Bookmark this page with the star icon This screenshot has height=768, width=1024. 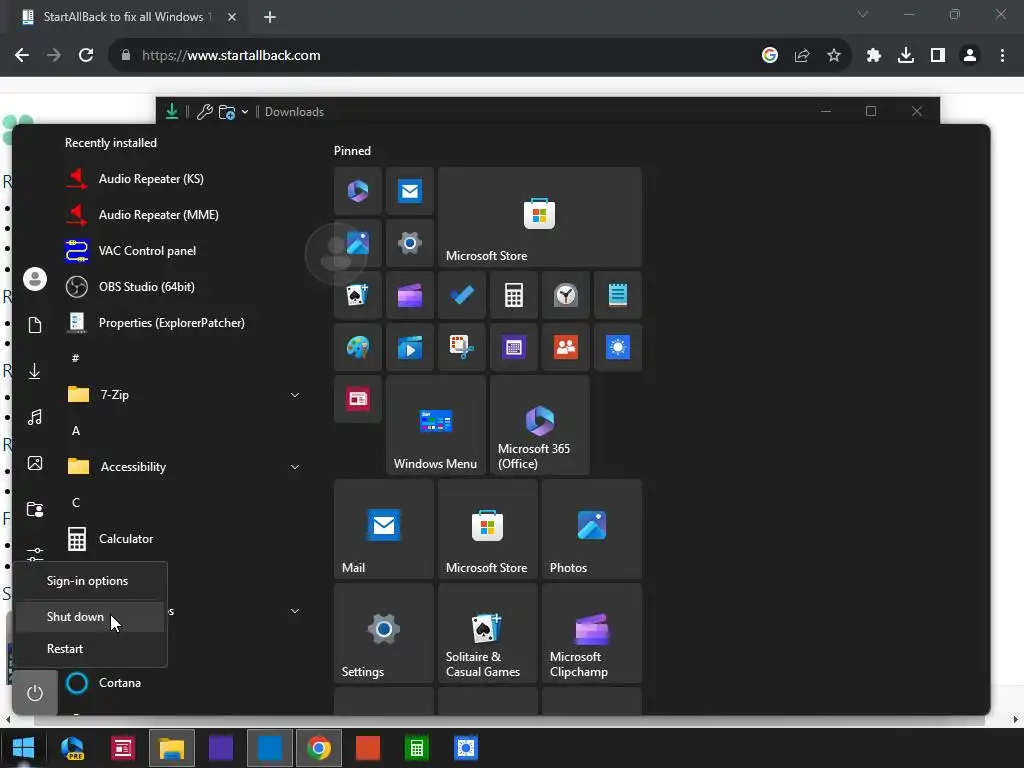point(834,55)
